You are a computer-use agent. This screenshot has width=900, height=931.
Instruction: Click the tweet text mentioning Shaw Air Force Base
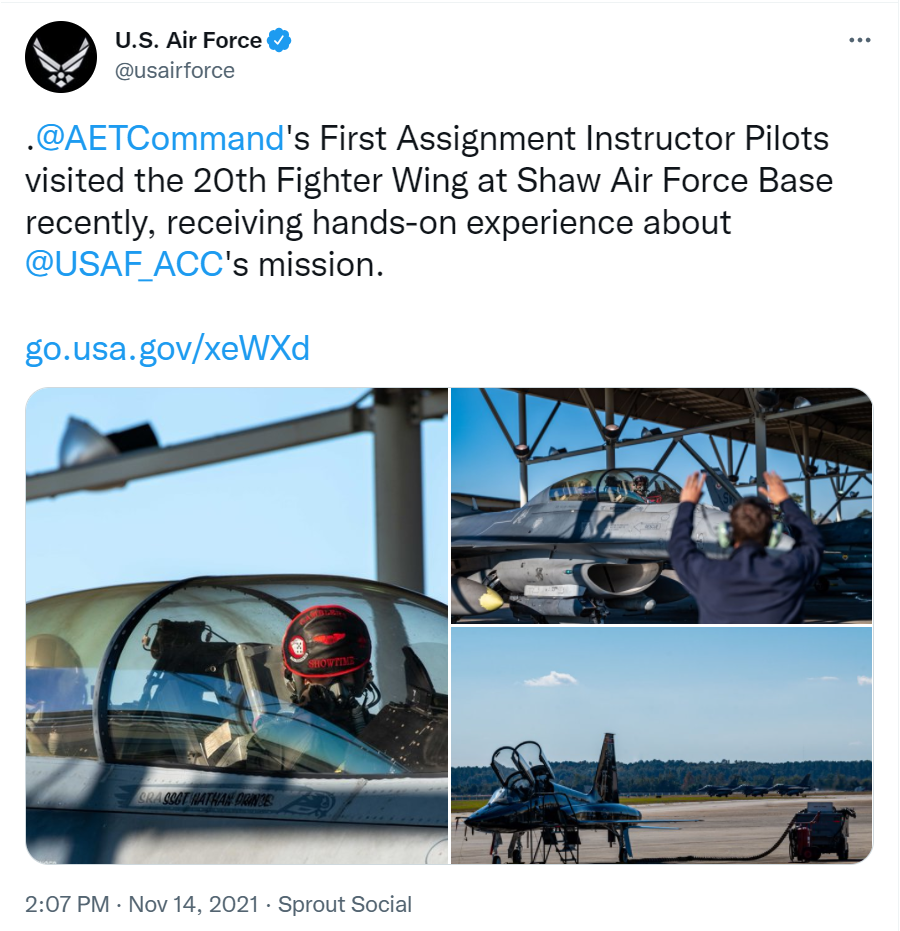coord(428,180)
